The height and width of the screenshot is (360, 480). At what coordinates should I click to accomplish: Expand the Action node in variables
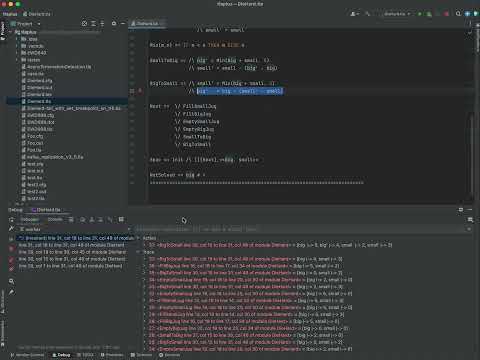138,238
